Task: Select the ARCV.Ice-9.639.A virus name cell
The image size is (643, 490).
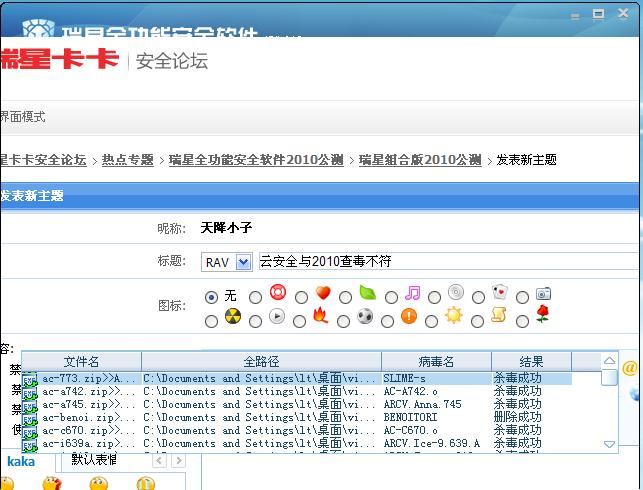Action: click(x=431, y=444)
